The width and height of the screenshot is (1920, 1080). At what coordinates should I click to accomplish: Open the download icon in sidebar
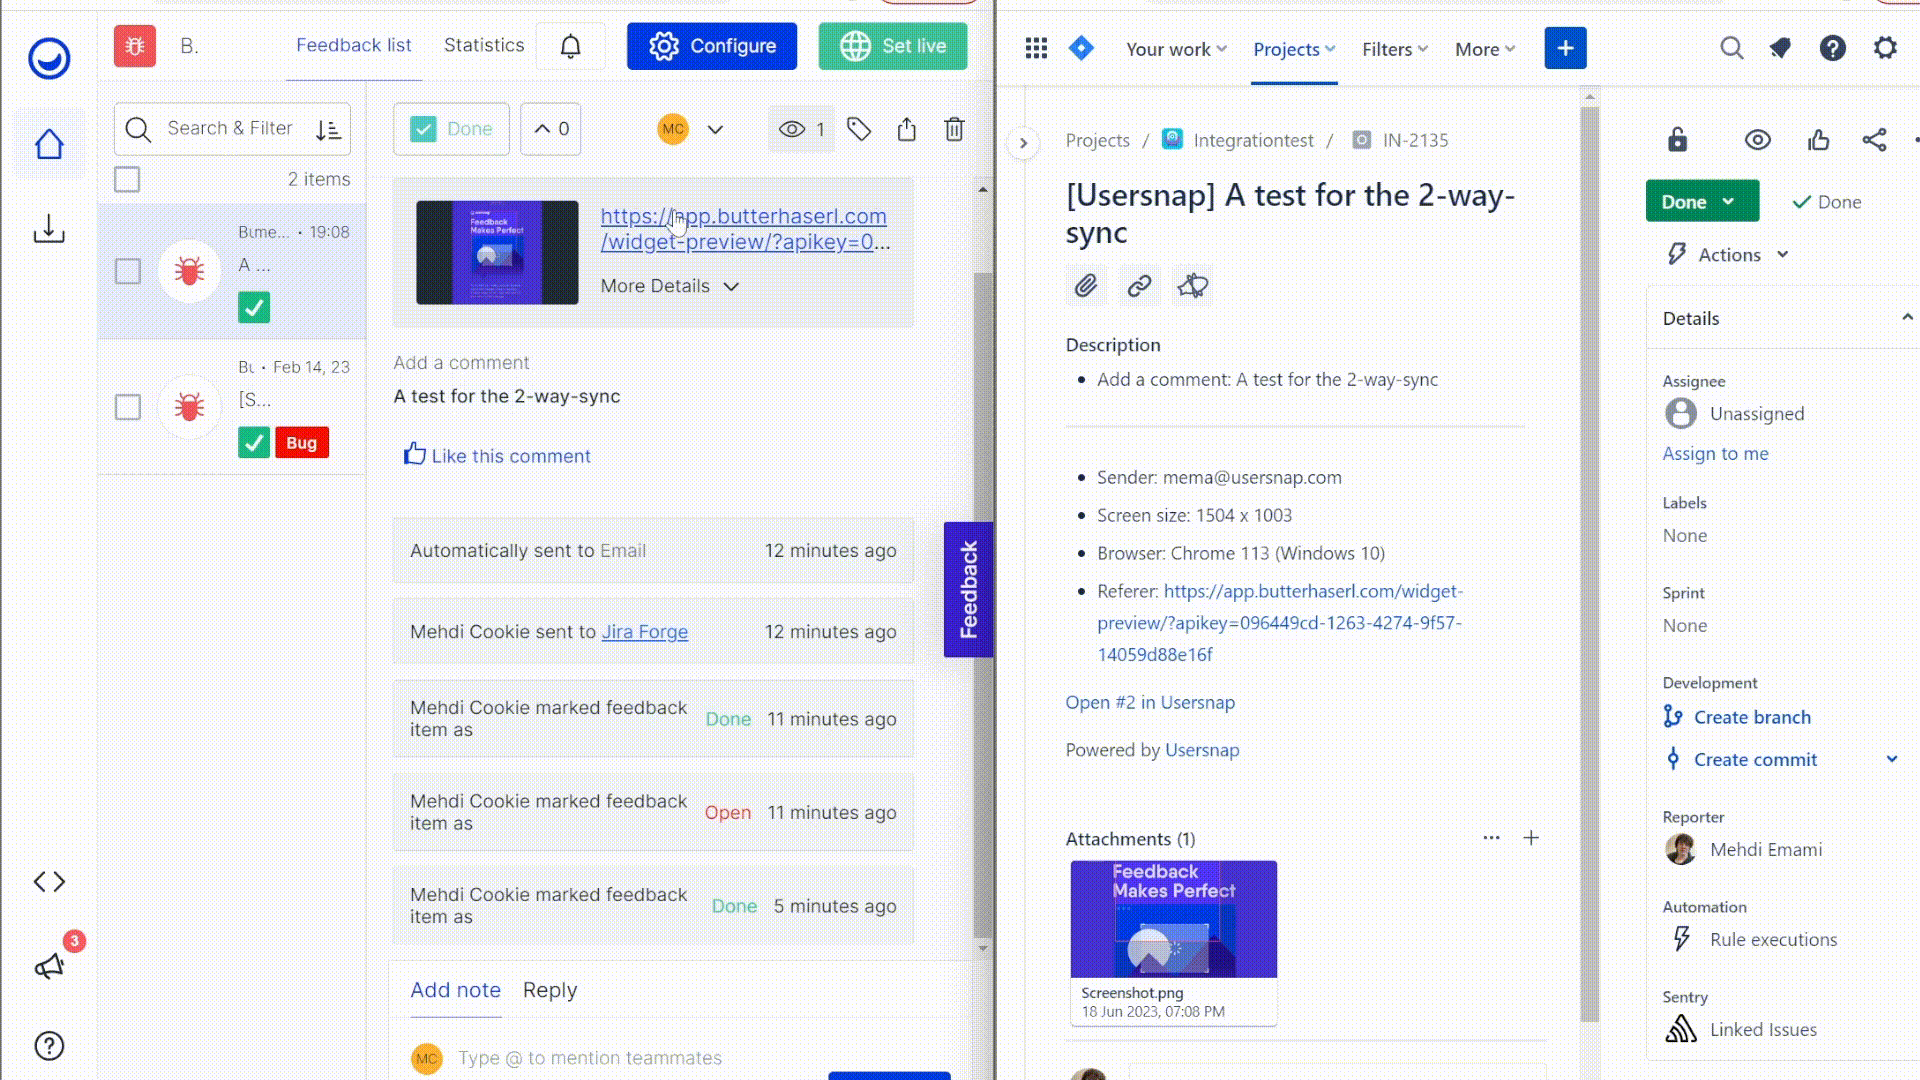49,229
